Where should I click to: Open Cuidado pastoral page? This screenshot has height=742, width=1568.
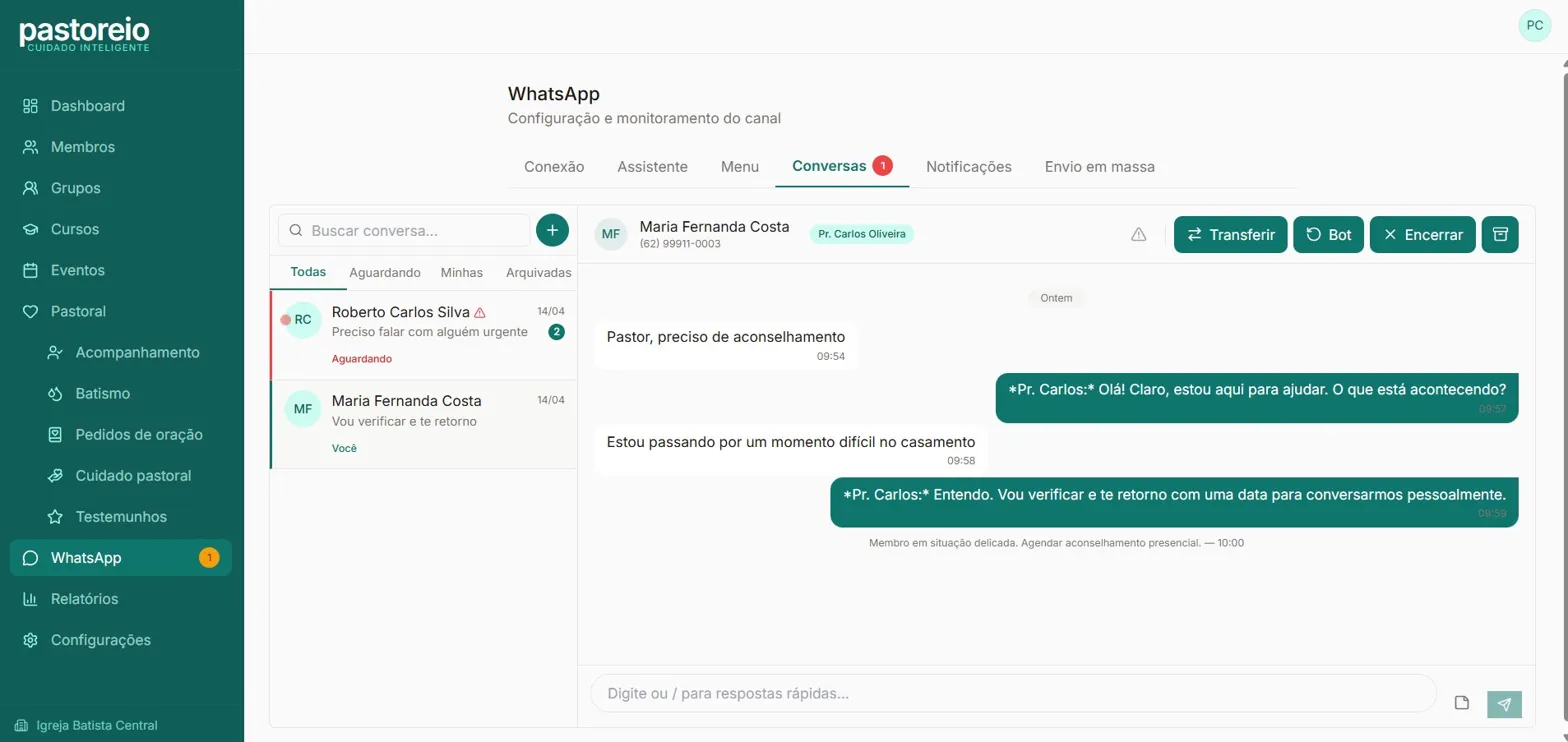(x=132, y=475)
